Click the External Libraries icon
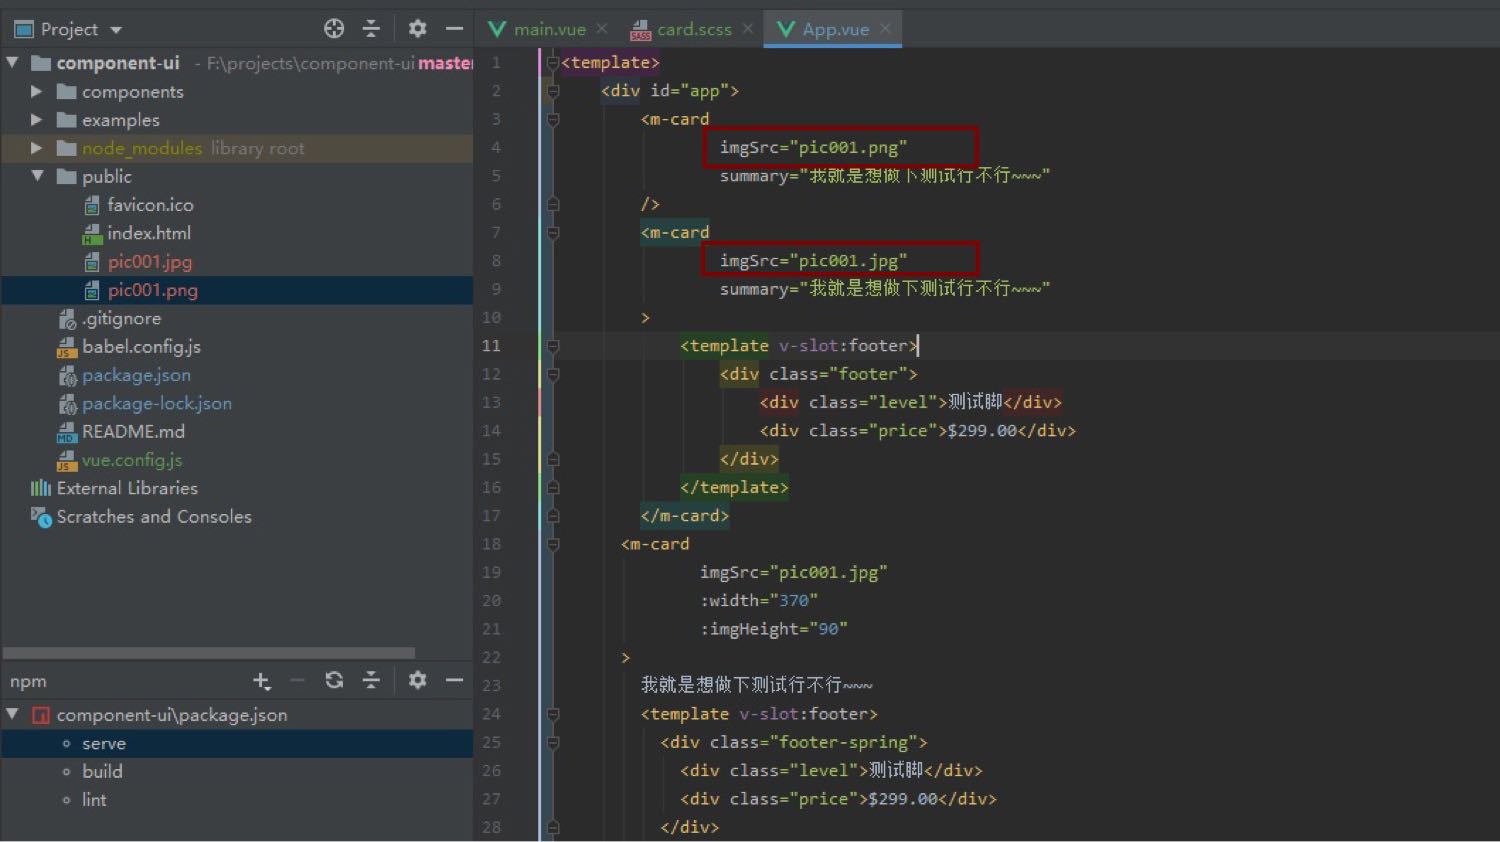Screen dimensions: 1500x842 (x=41, y=488)
